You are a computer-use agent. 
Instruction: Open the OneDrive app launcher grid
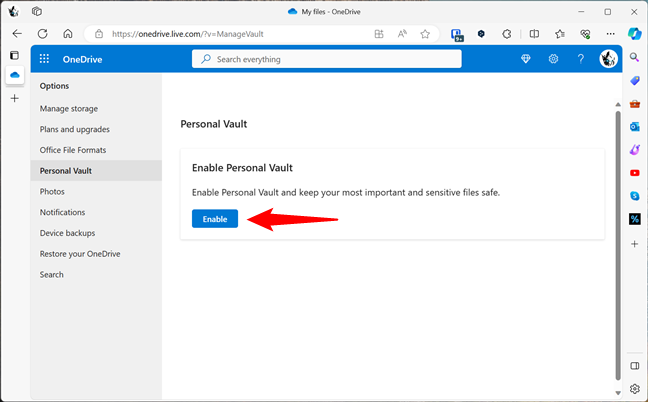[x=44, y=59]
